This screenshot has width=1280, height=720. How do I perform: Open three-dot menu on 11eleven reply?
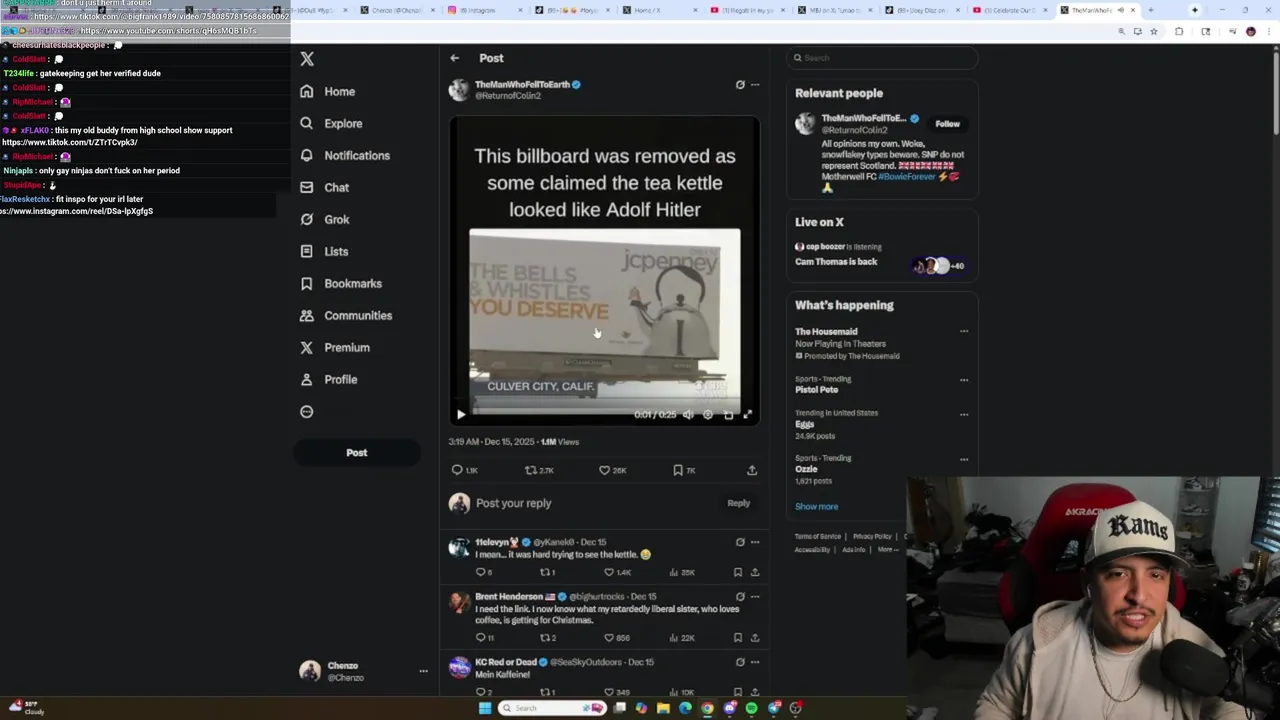pos(755,542)
